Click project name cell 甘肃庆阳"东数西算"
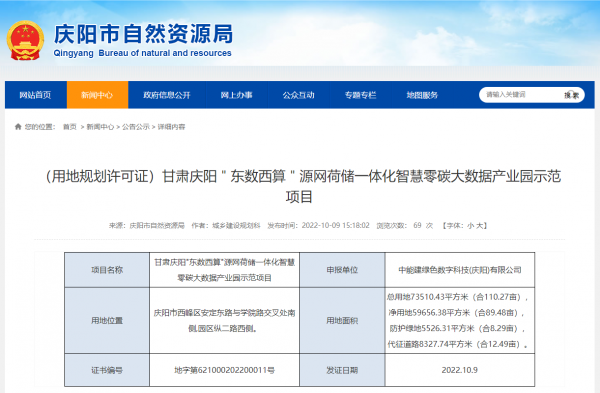The width and height of the screenshot is (600, 393). point(224,270)
